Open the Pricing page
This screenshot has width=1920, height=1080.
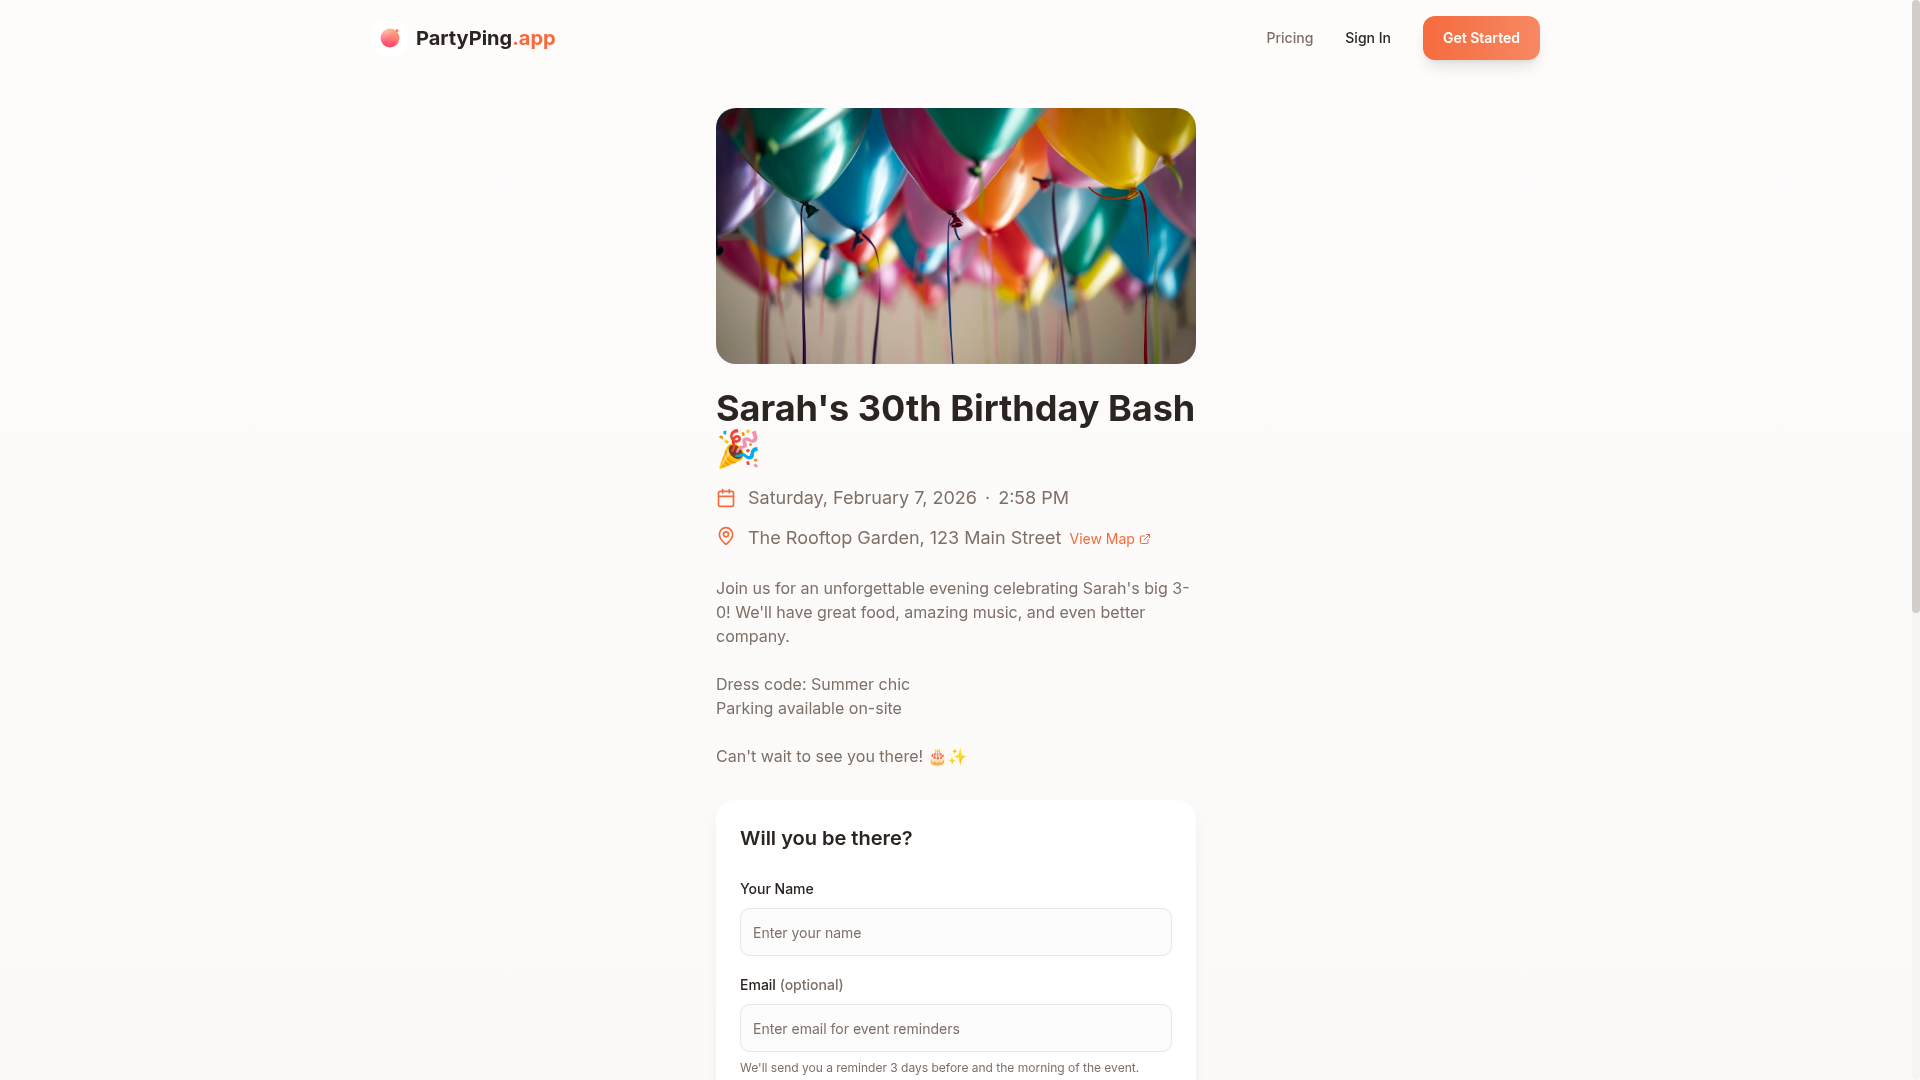1289,38
